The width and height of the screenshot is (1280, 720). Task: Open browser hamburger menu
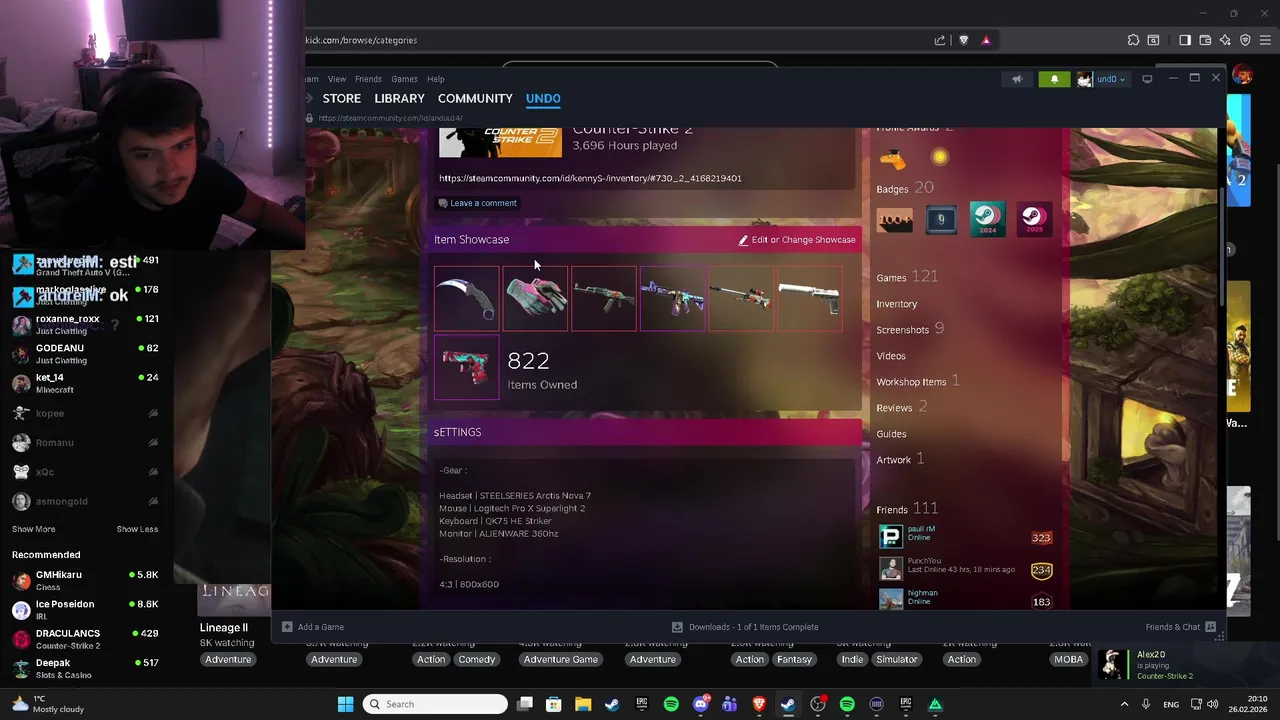[1265, 40]
